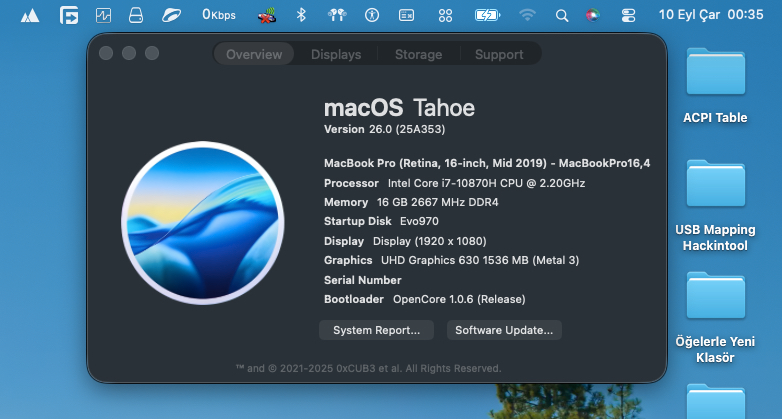Click the Version 26.0 (25A353) text
This screenshot has height=419, width=782.
click(385, 129)
